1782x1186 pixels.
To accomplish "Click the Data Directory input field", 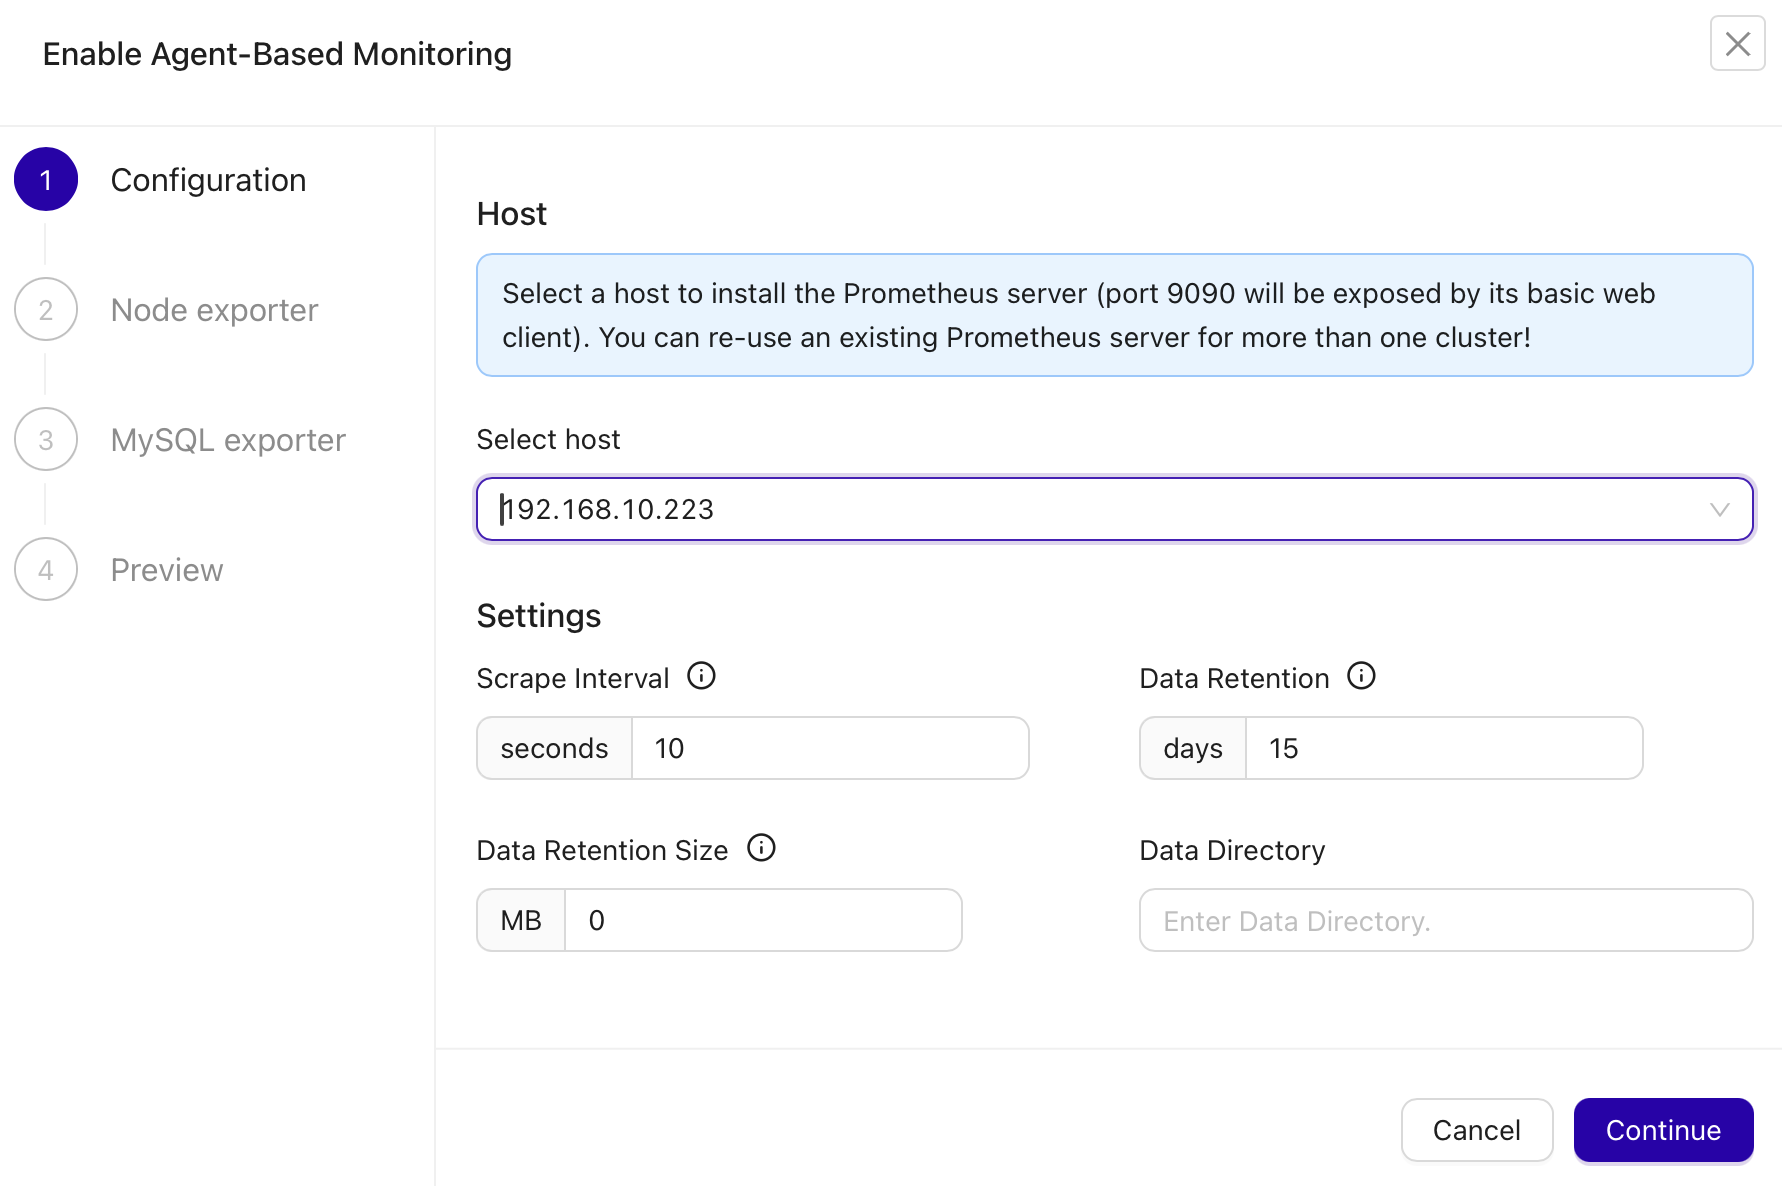I will pos(1445,920).
